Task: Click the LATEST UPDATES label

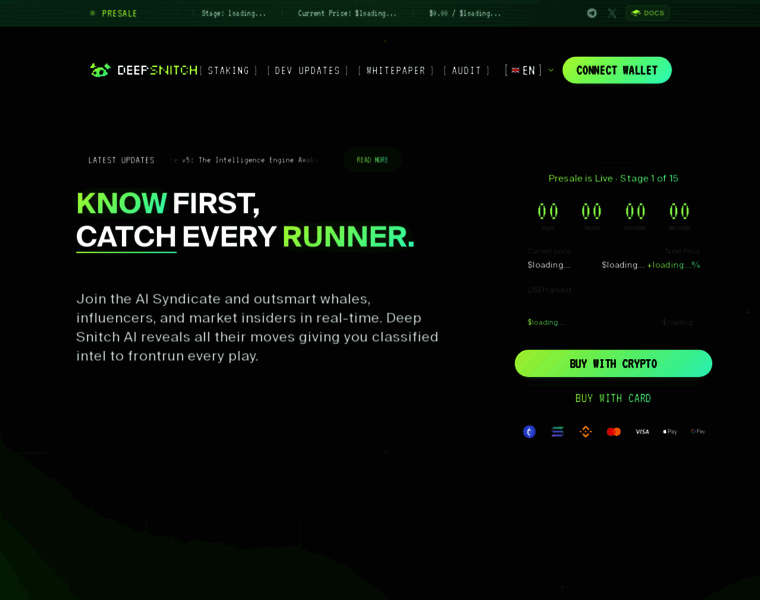Action: (x=121, y=160)
